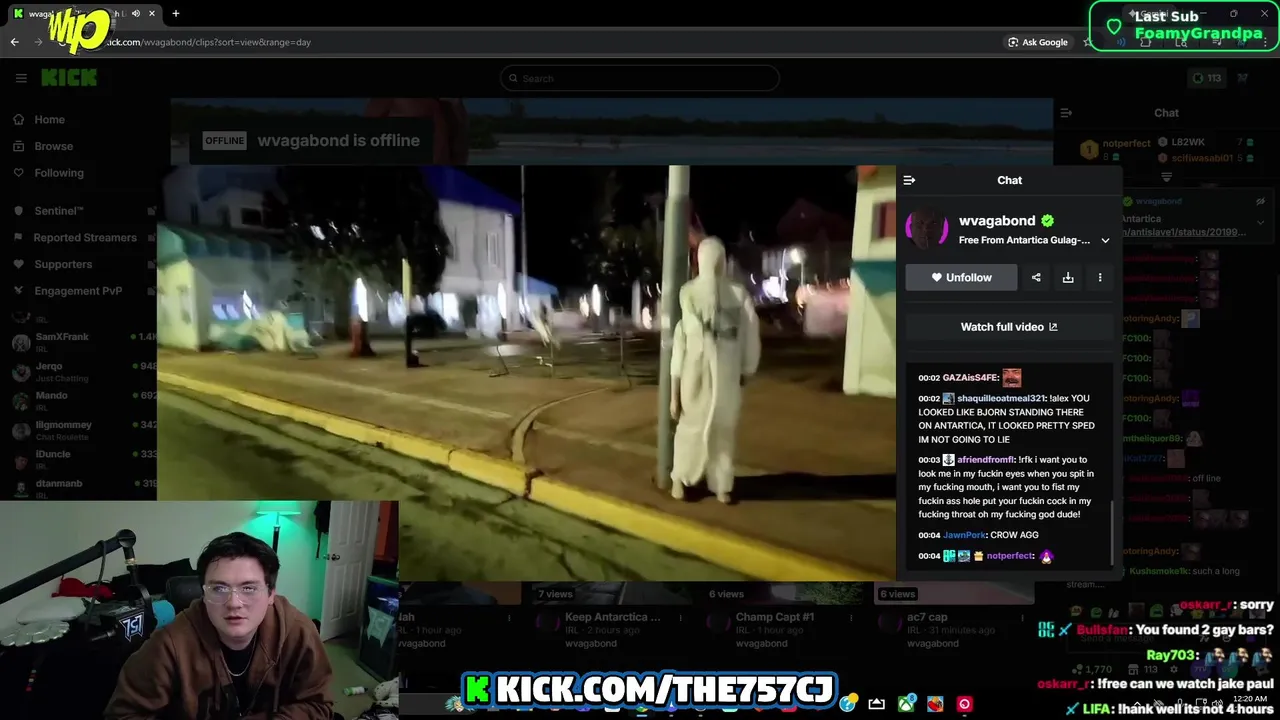Open Mando's channel from the sidebar
Viewport: 1280px width, 720px height.
pos(80,400)
